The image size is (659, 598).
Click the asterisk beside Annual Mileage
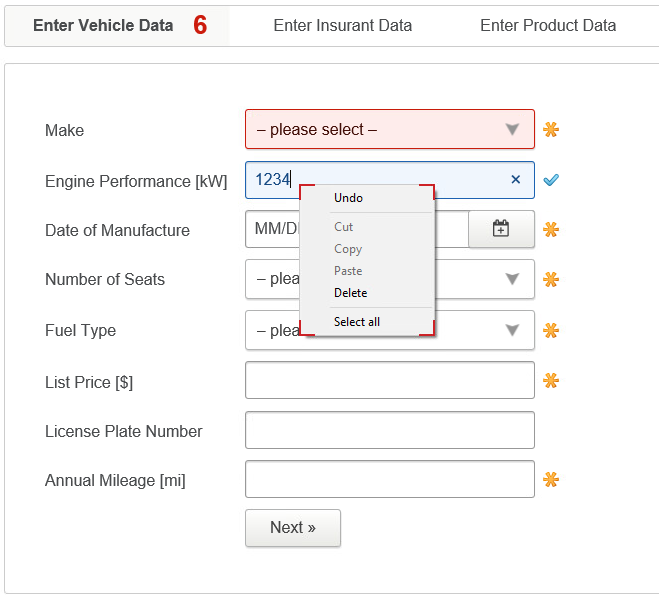pos(551,480)
